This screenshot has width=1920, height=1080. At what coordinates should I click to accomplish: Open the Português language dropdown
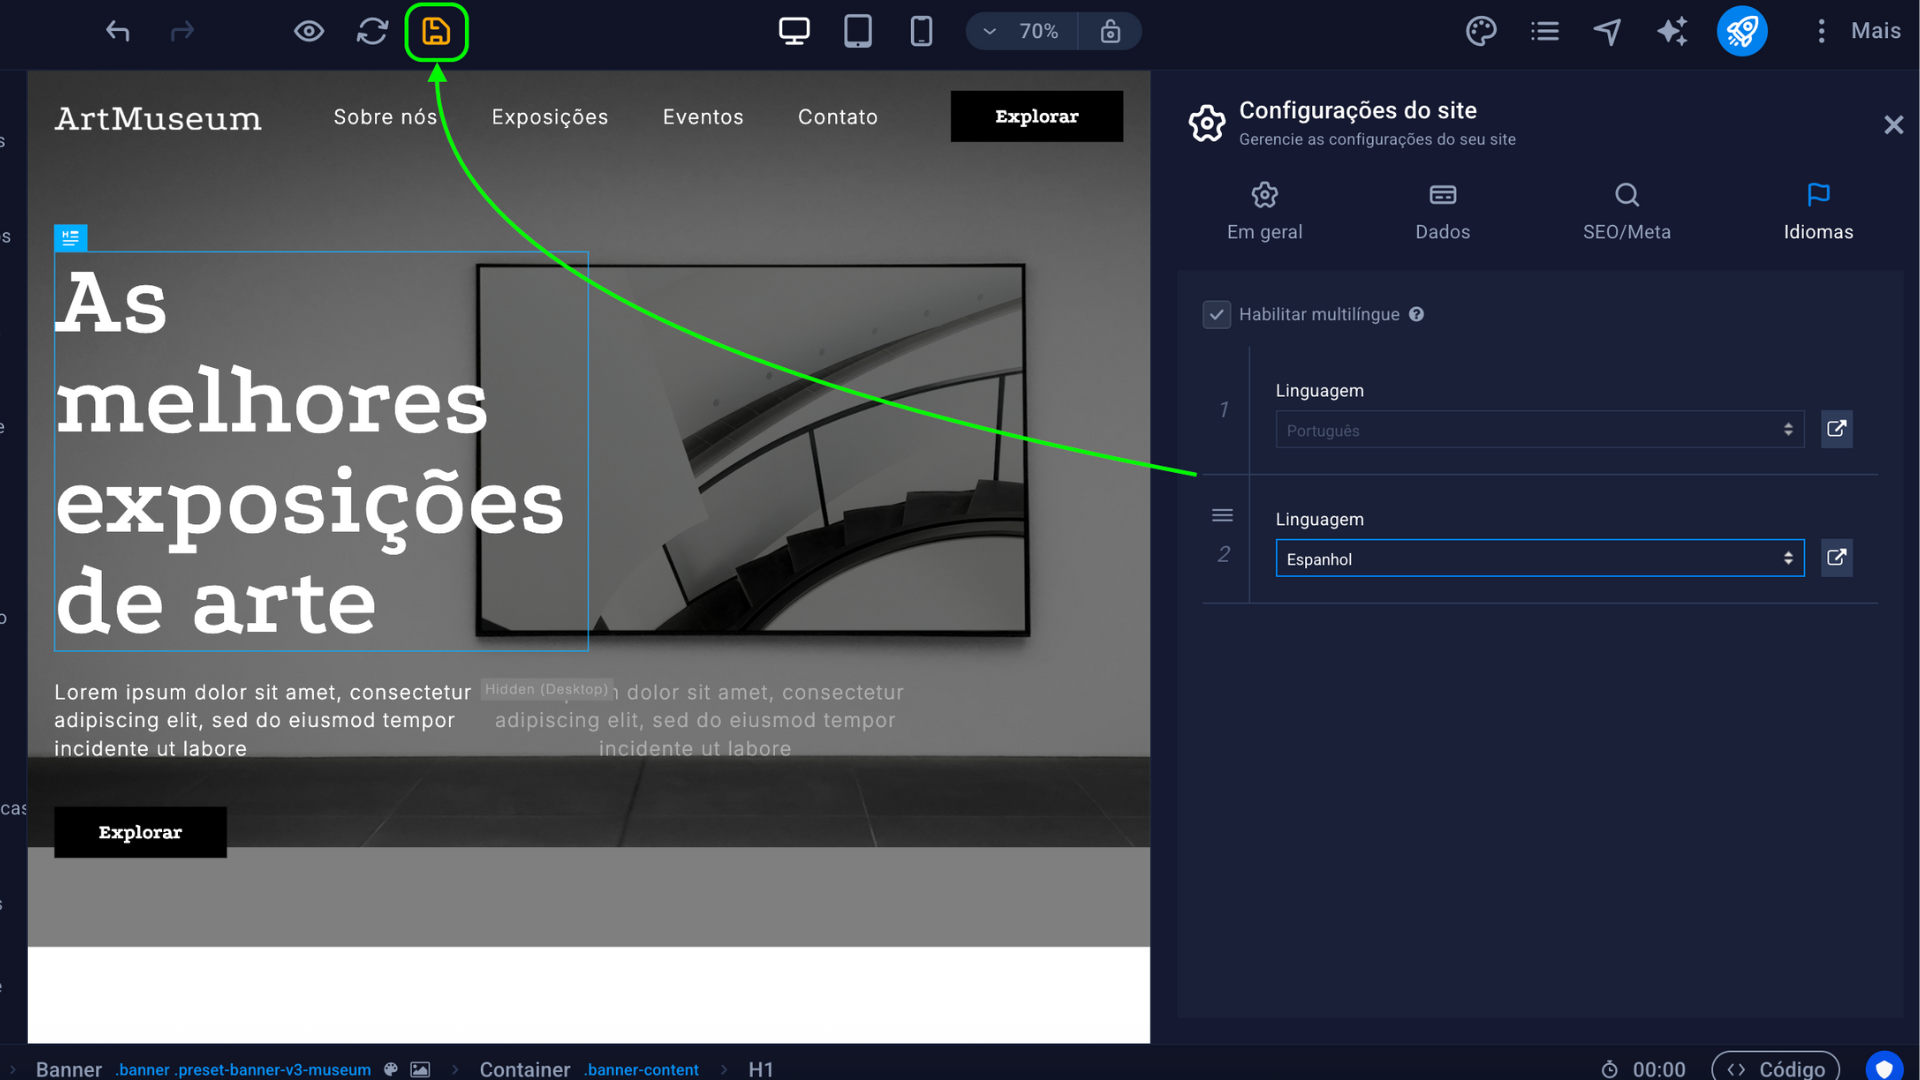[x=1540, y=429]
